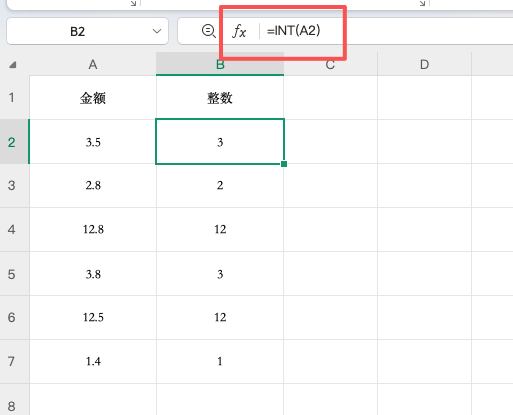Select row 6 header
The image size is (513, 415).
(x=15, y=317)
